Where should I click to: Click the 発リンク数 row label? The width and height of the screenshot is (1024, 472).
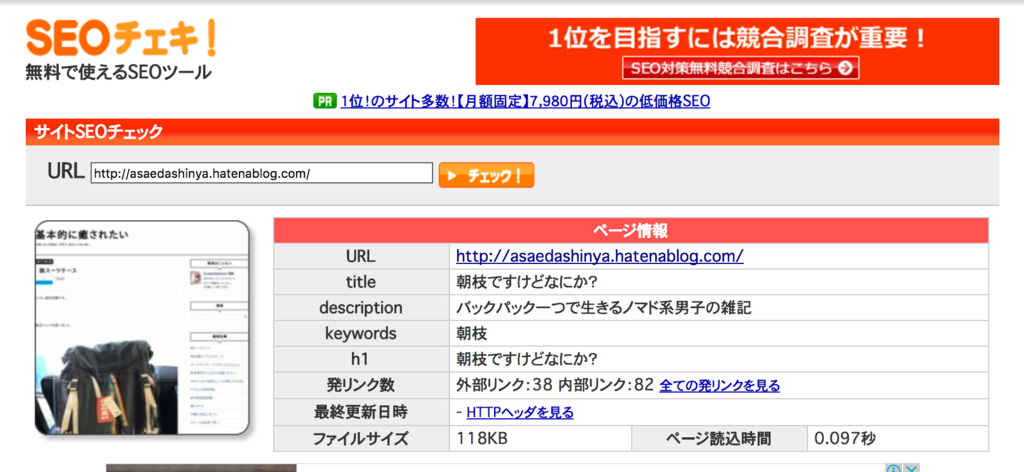[x=361, y=386]
